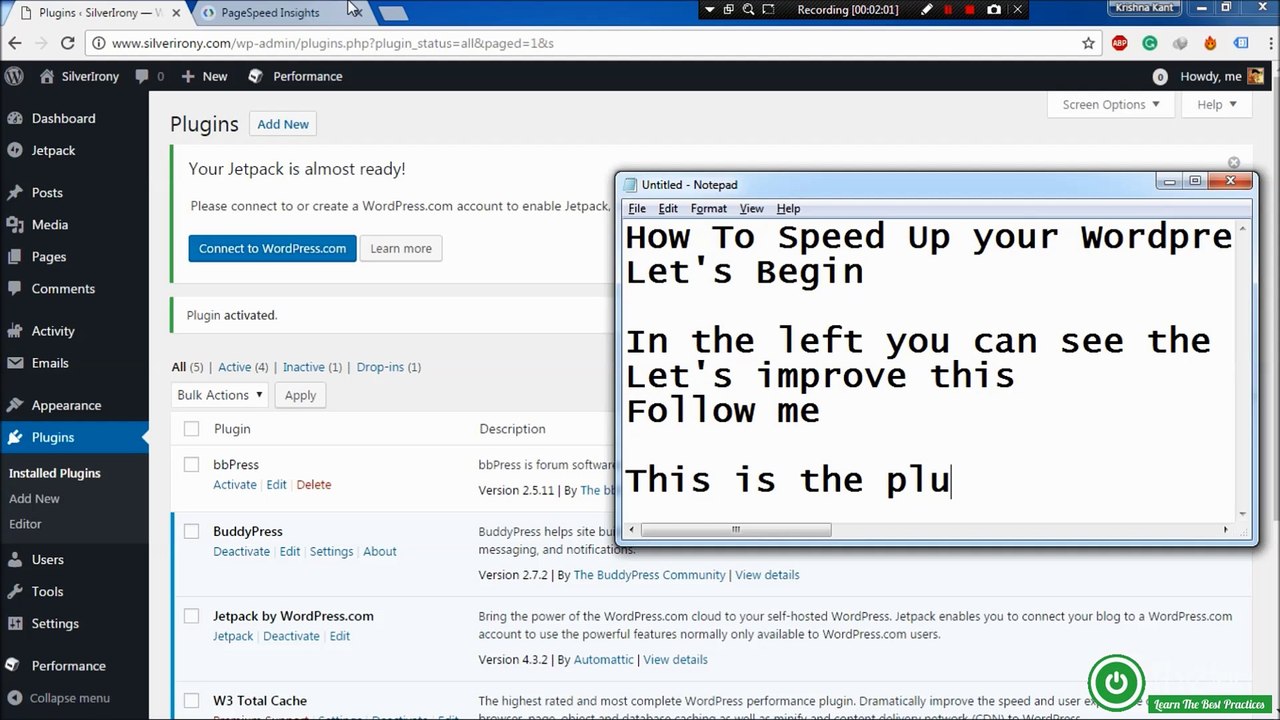Expand Screen Options panel

tap(1110, 104)
